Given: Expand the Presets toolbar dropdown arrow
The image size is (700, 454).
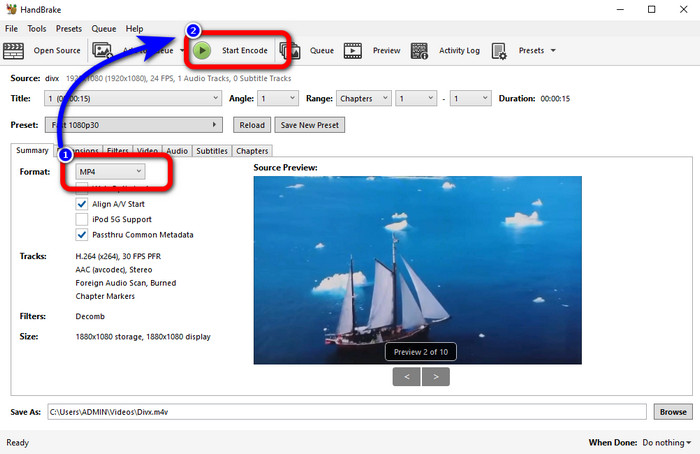Looking at the screenshot, I should pos(553,50).
